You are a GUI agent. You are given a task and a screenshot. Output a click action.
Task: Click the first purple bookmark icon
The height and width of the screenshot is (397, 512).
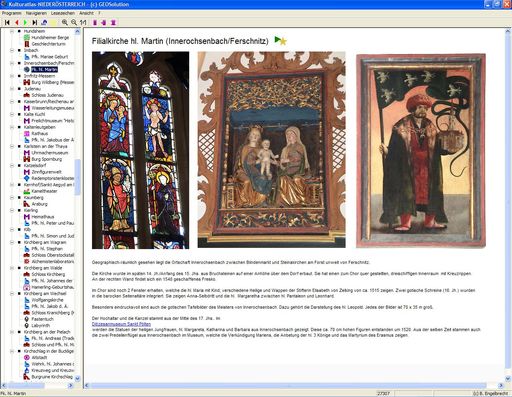pos(95,22)
